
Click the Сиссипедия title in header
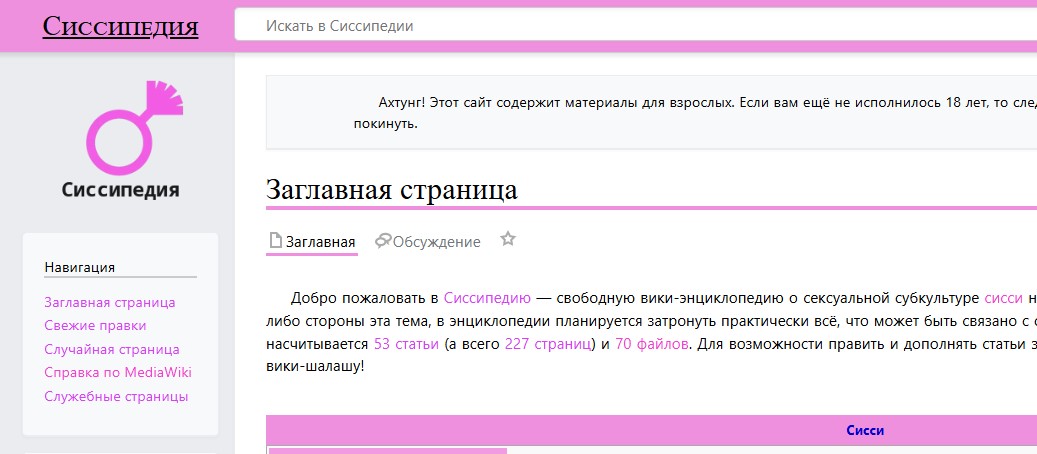point(120,26)
